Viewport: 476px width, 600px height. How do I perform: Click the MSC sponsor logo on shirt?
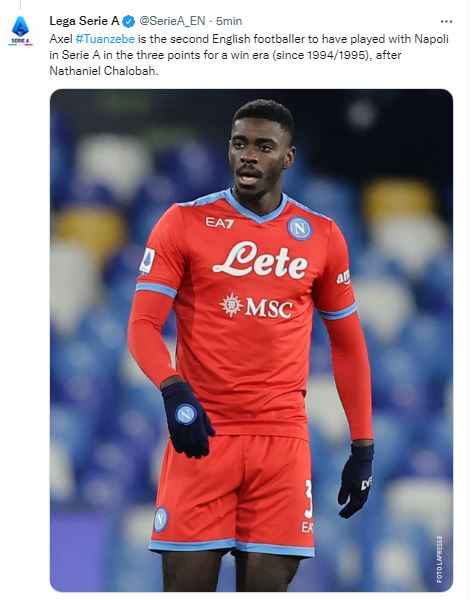256,307
